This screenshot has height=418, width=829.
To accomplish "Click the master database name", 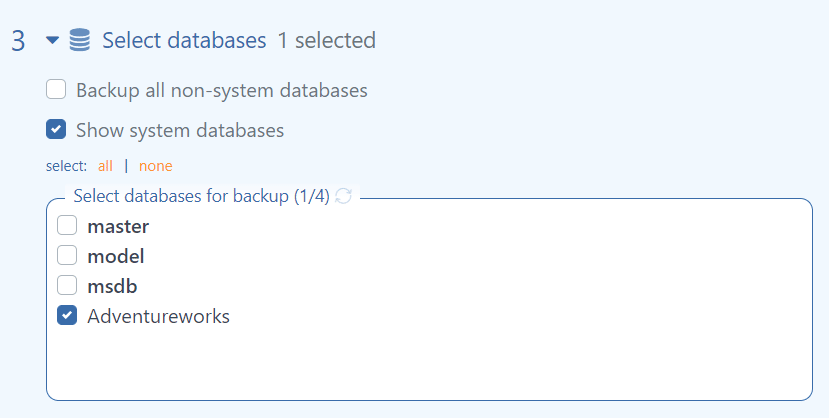I will tap(118, 226).
